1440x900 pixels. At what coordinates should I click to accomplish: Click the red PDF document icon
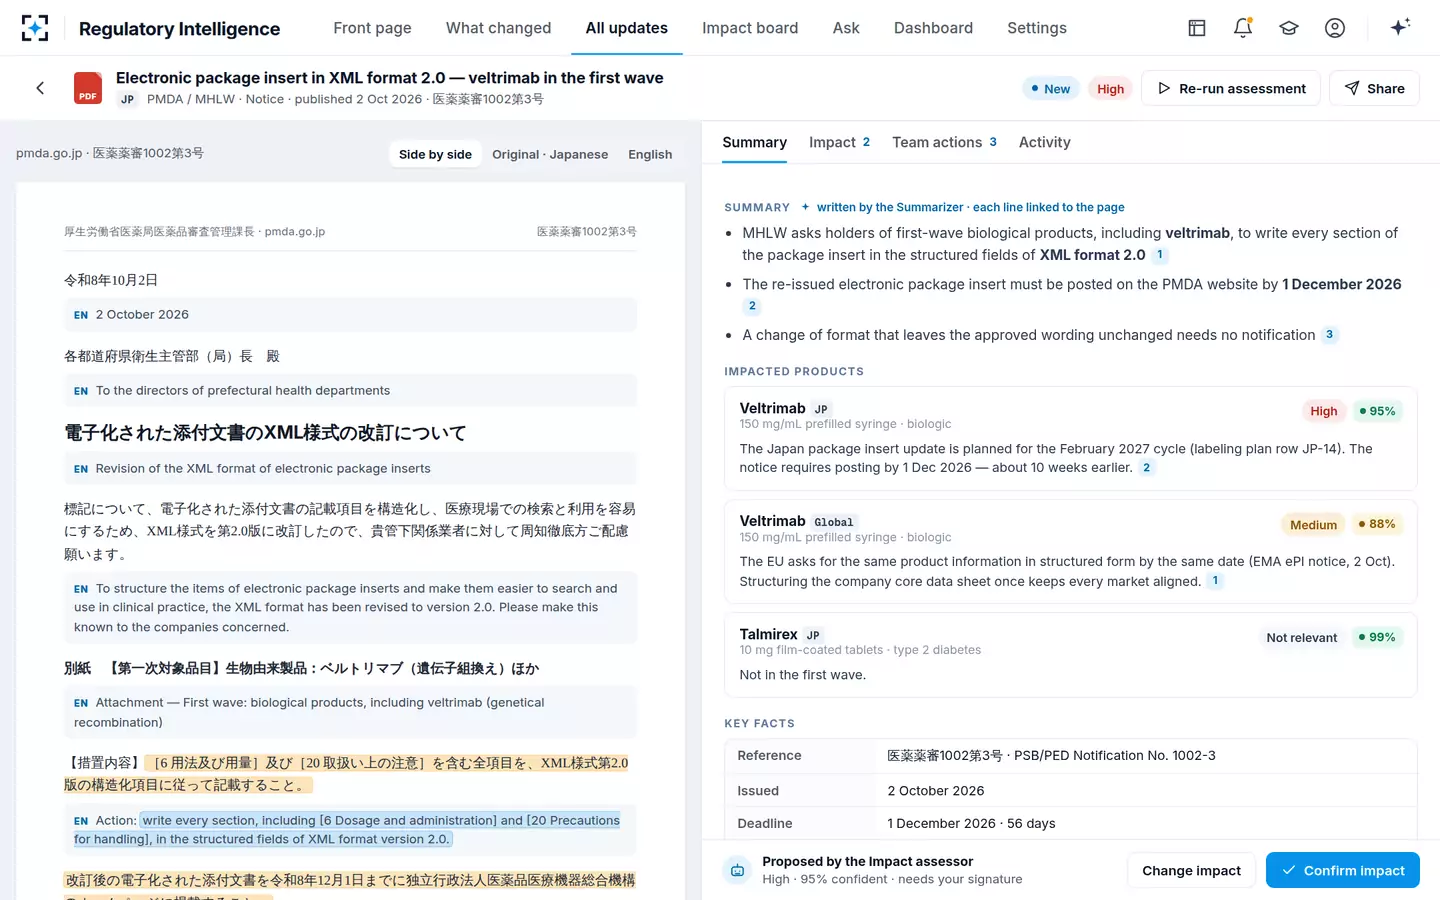(88, 88)
